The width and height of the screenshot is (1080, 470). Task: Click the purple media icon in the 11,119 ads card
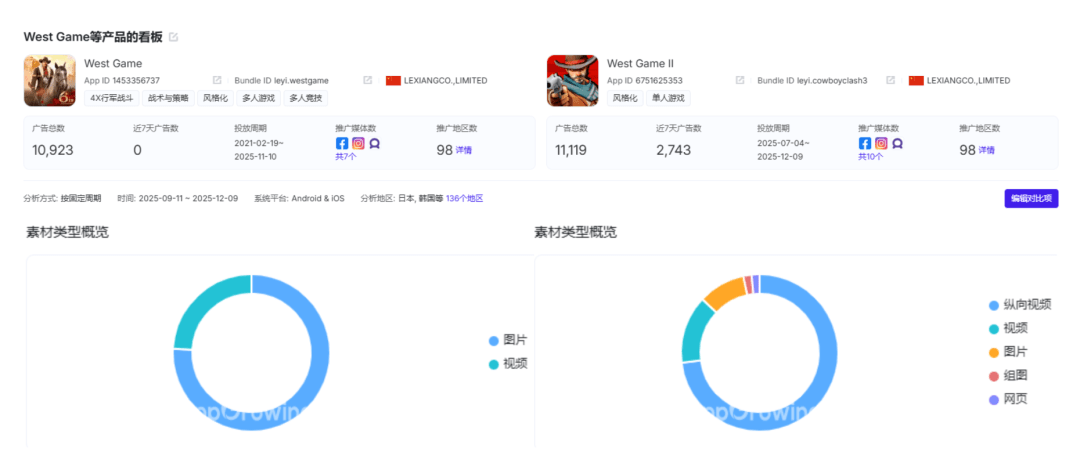pos(897,143)
